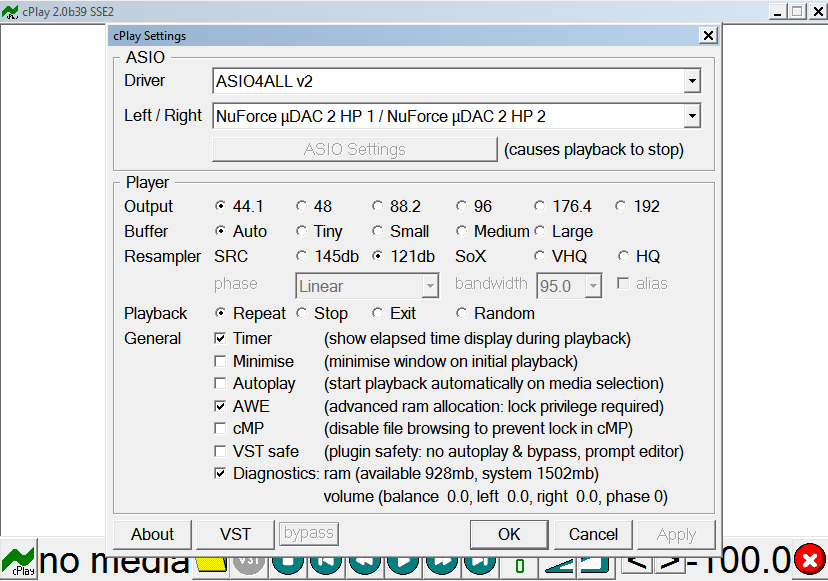Click the cPlay logo icon in bottom bar
Viewport: 828px width, 581px height.
[x=19, y=560]
